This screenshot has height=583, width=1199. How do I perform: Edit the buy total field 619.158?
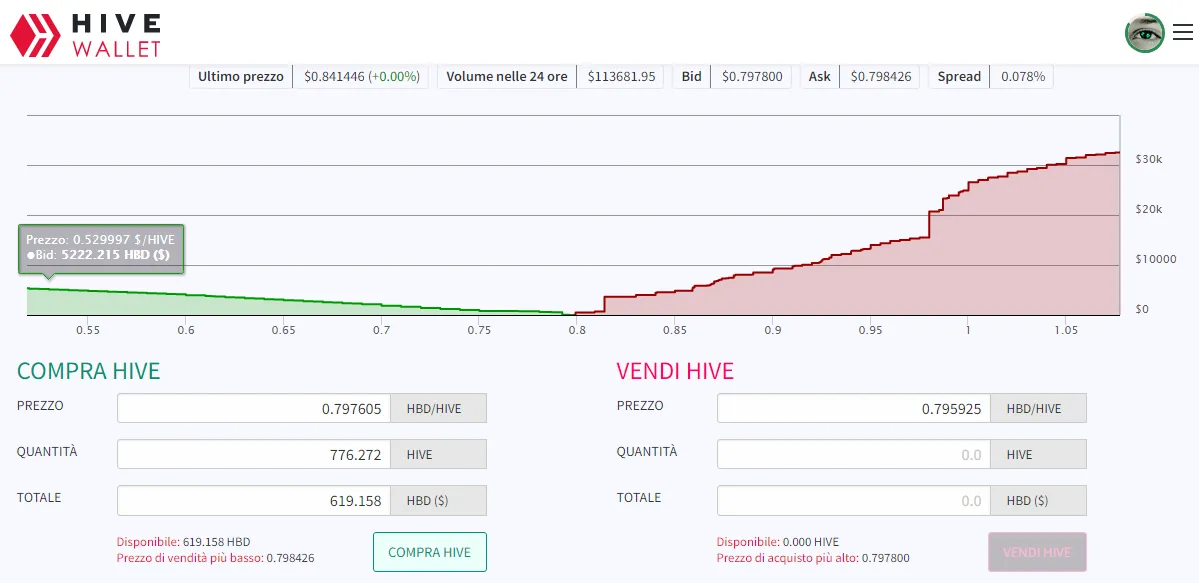(x=254, y=500)
